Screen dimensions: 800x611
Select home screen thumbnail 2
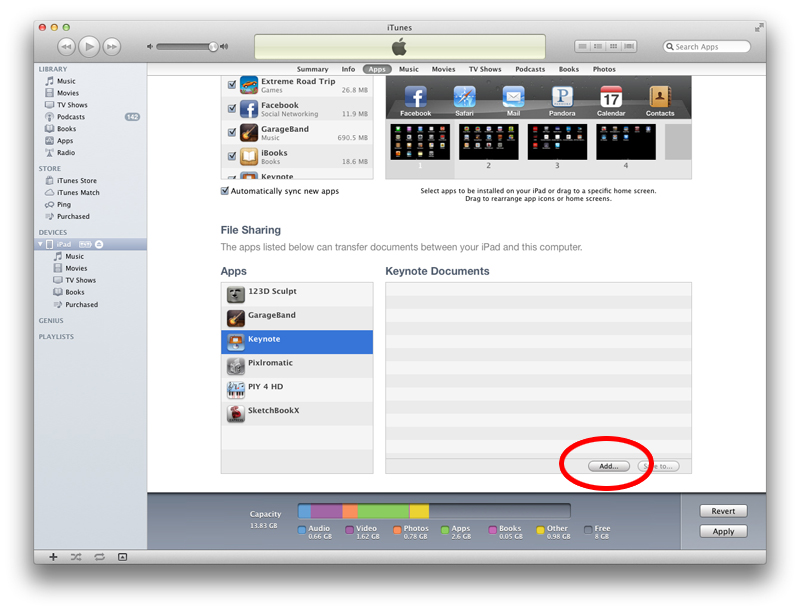(489, 142)
